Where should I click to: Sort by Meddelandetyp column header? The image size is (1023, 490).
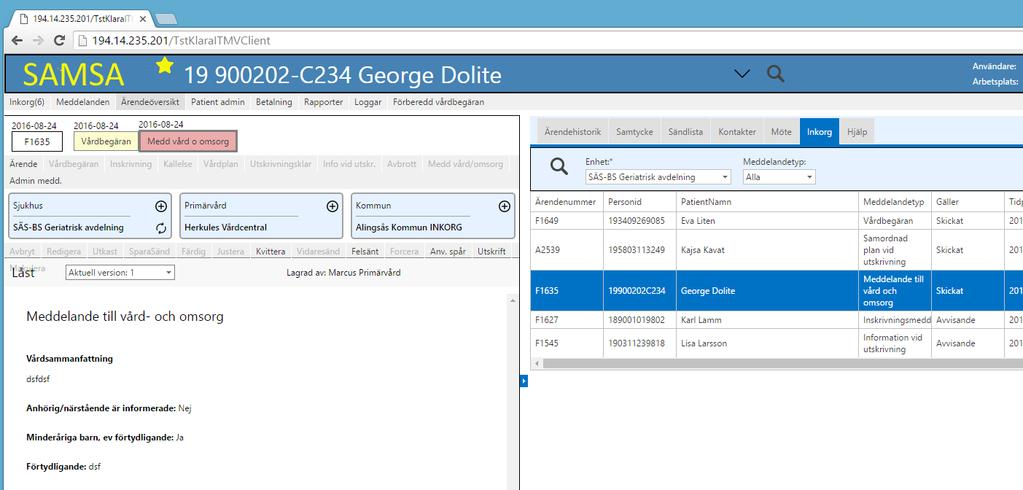(895, 202)
